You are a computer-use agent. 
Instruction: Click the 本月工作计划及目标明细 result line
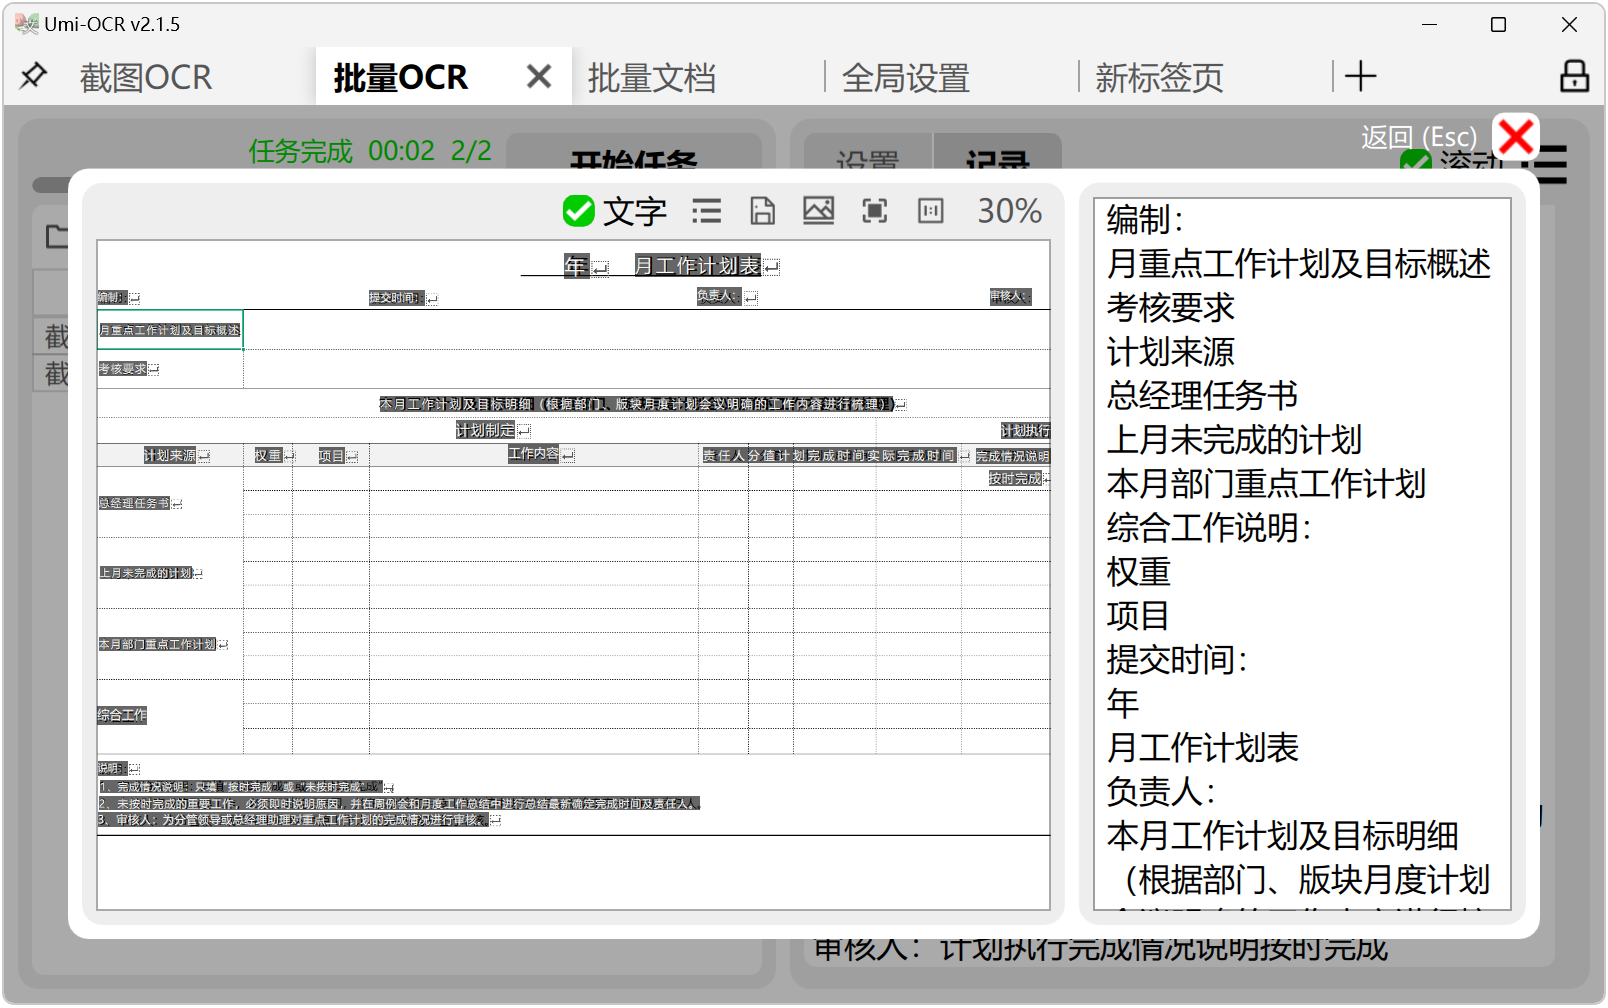coord(1282,835)
